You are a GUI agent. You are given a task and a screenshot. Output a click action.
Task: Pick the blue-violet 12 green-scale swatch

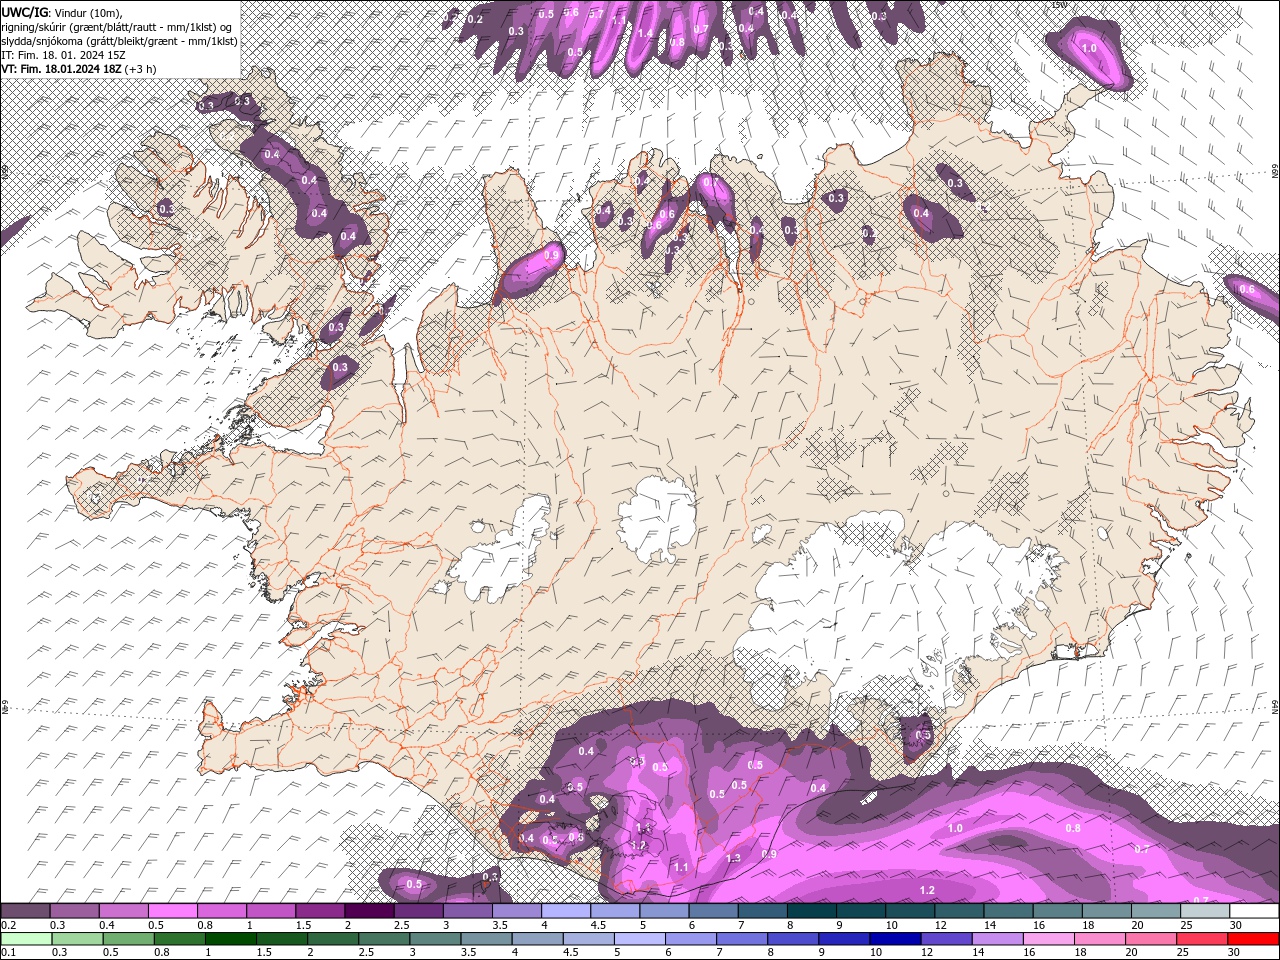tap(945, 939)
